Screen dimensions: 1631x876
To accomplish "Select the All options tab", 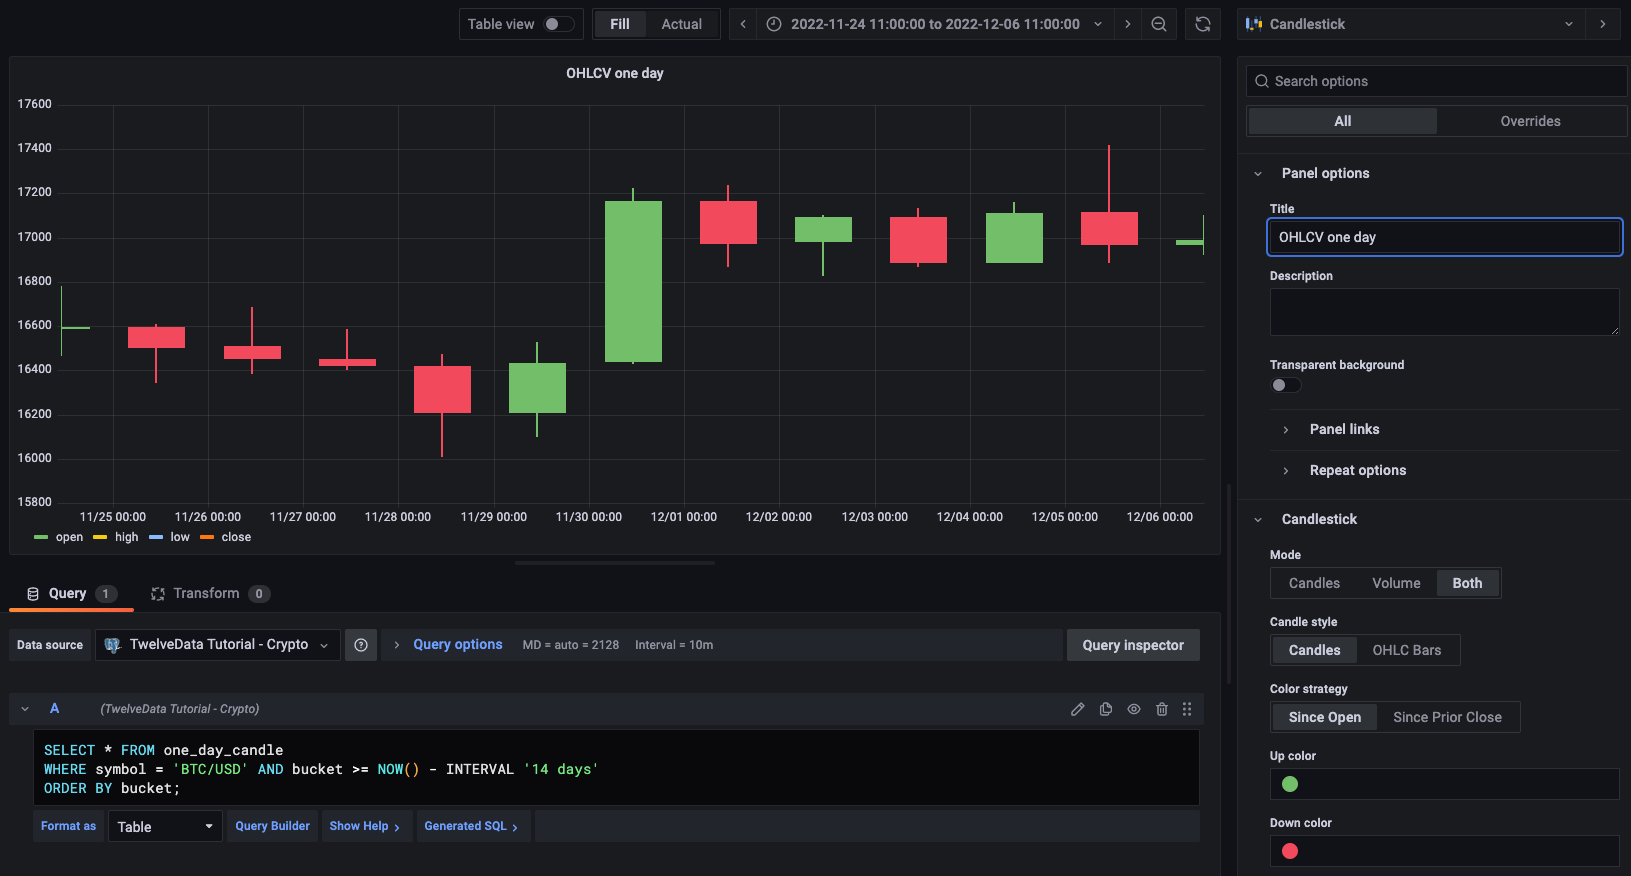I will click(1343, 121).
